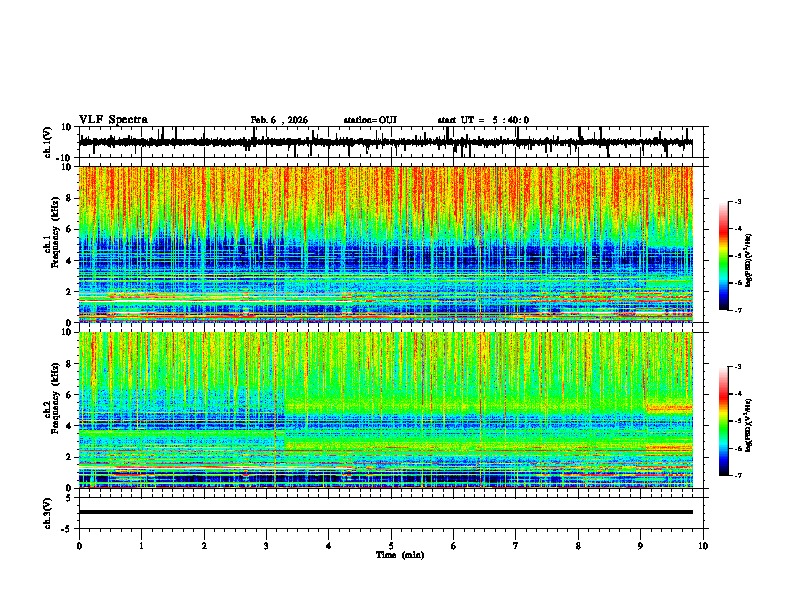Click the "start UT = 5:40:0" text
The image size is (792, 612).
tap(483, 120)
